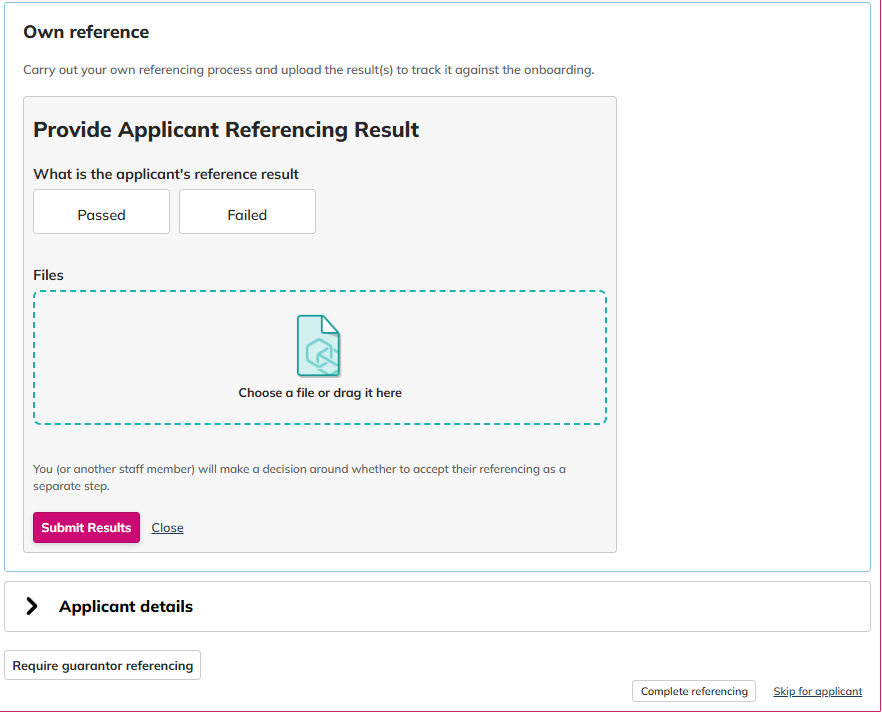Select Passed as the reference result
882x714 pixels.
pos(101,212)
